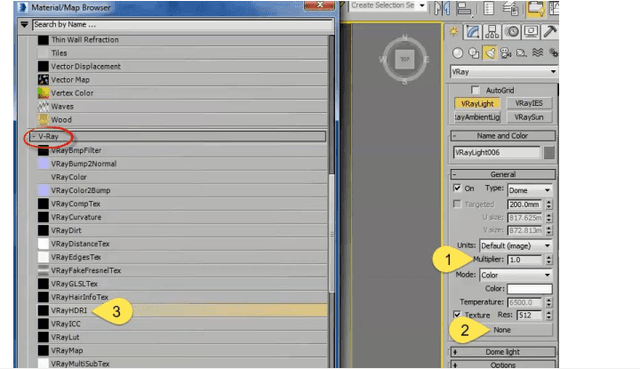
Task: Toggle the Texture checkbox
Action: pyautogui.click(x=457, y=315)
